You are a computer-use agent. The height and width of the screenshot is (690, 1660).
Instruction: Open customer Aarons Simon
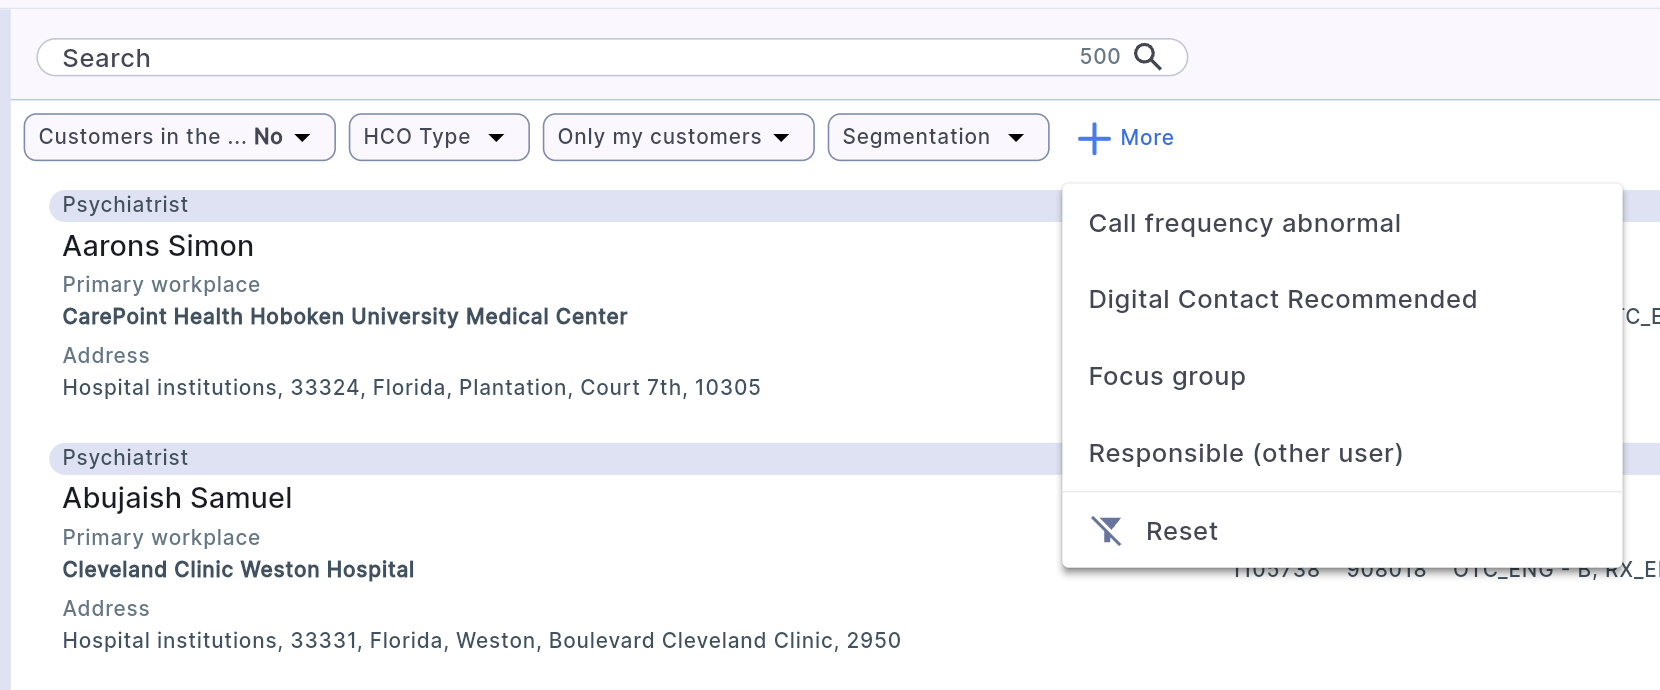point(158,246)
